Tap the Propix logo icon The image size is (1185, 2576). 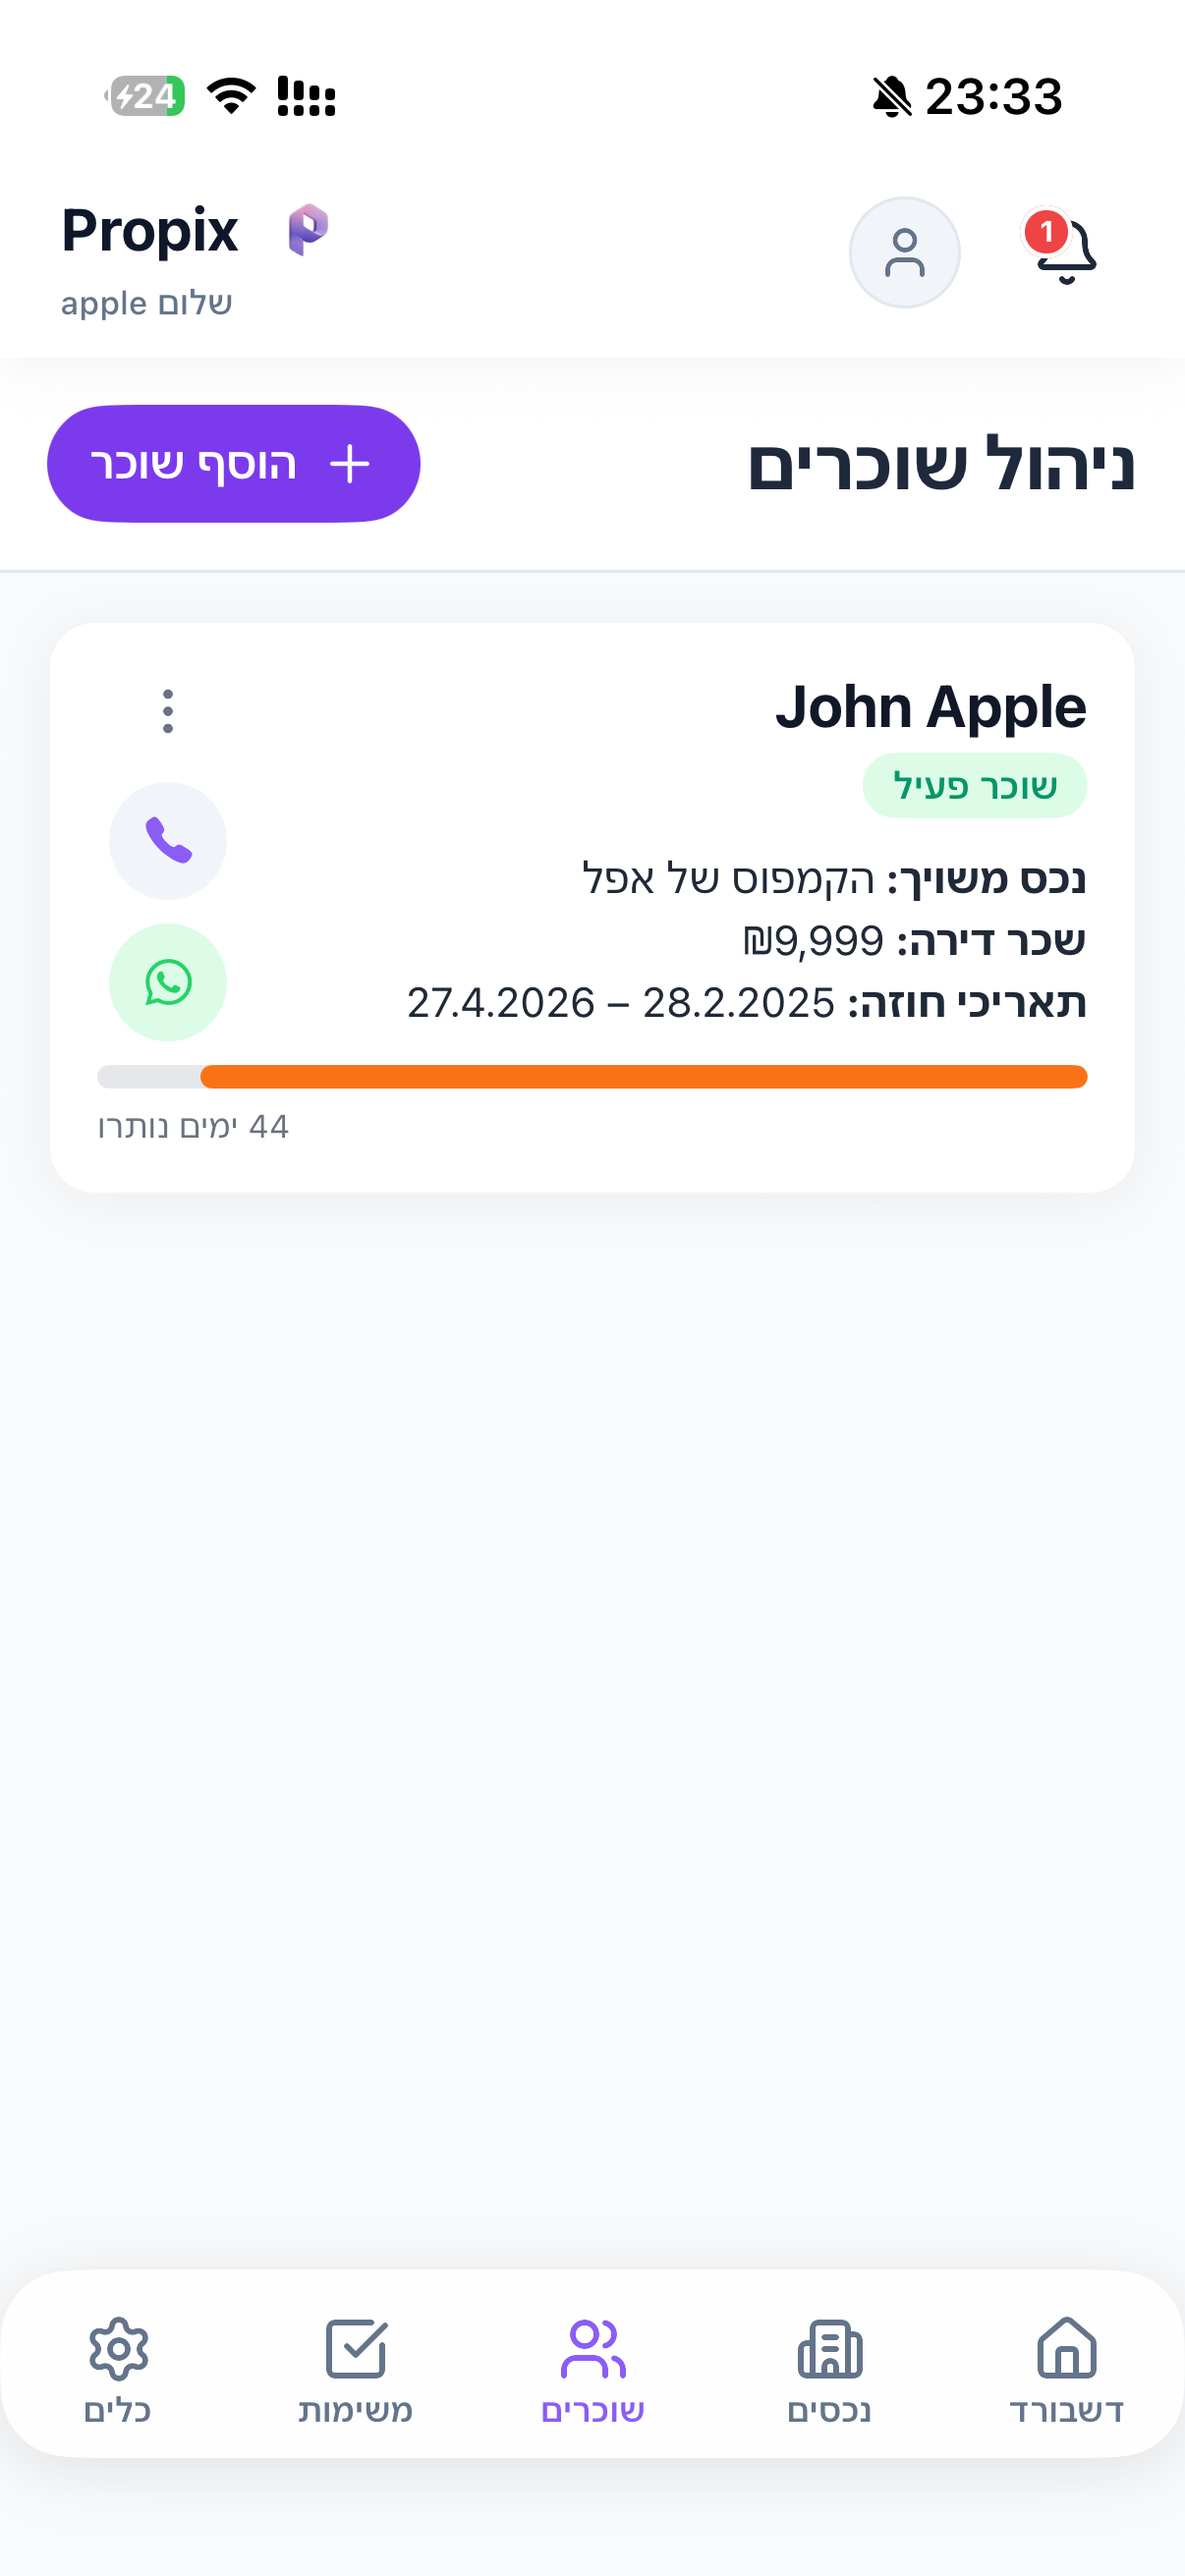(x=308, y=230)
